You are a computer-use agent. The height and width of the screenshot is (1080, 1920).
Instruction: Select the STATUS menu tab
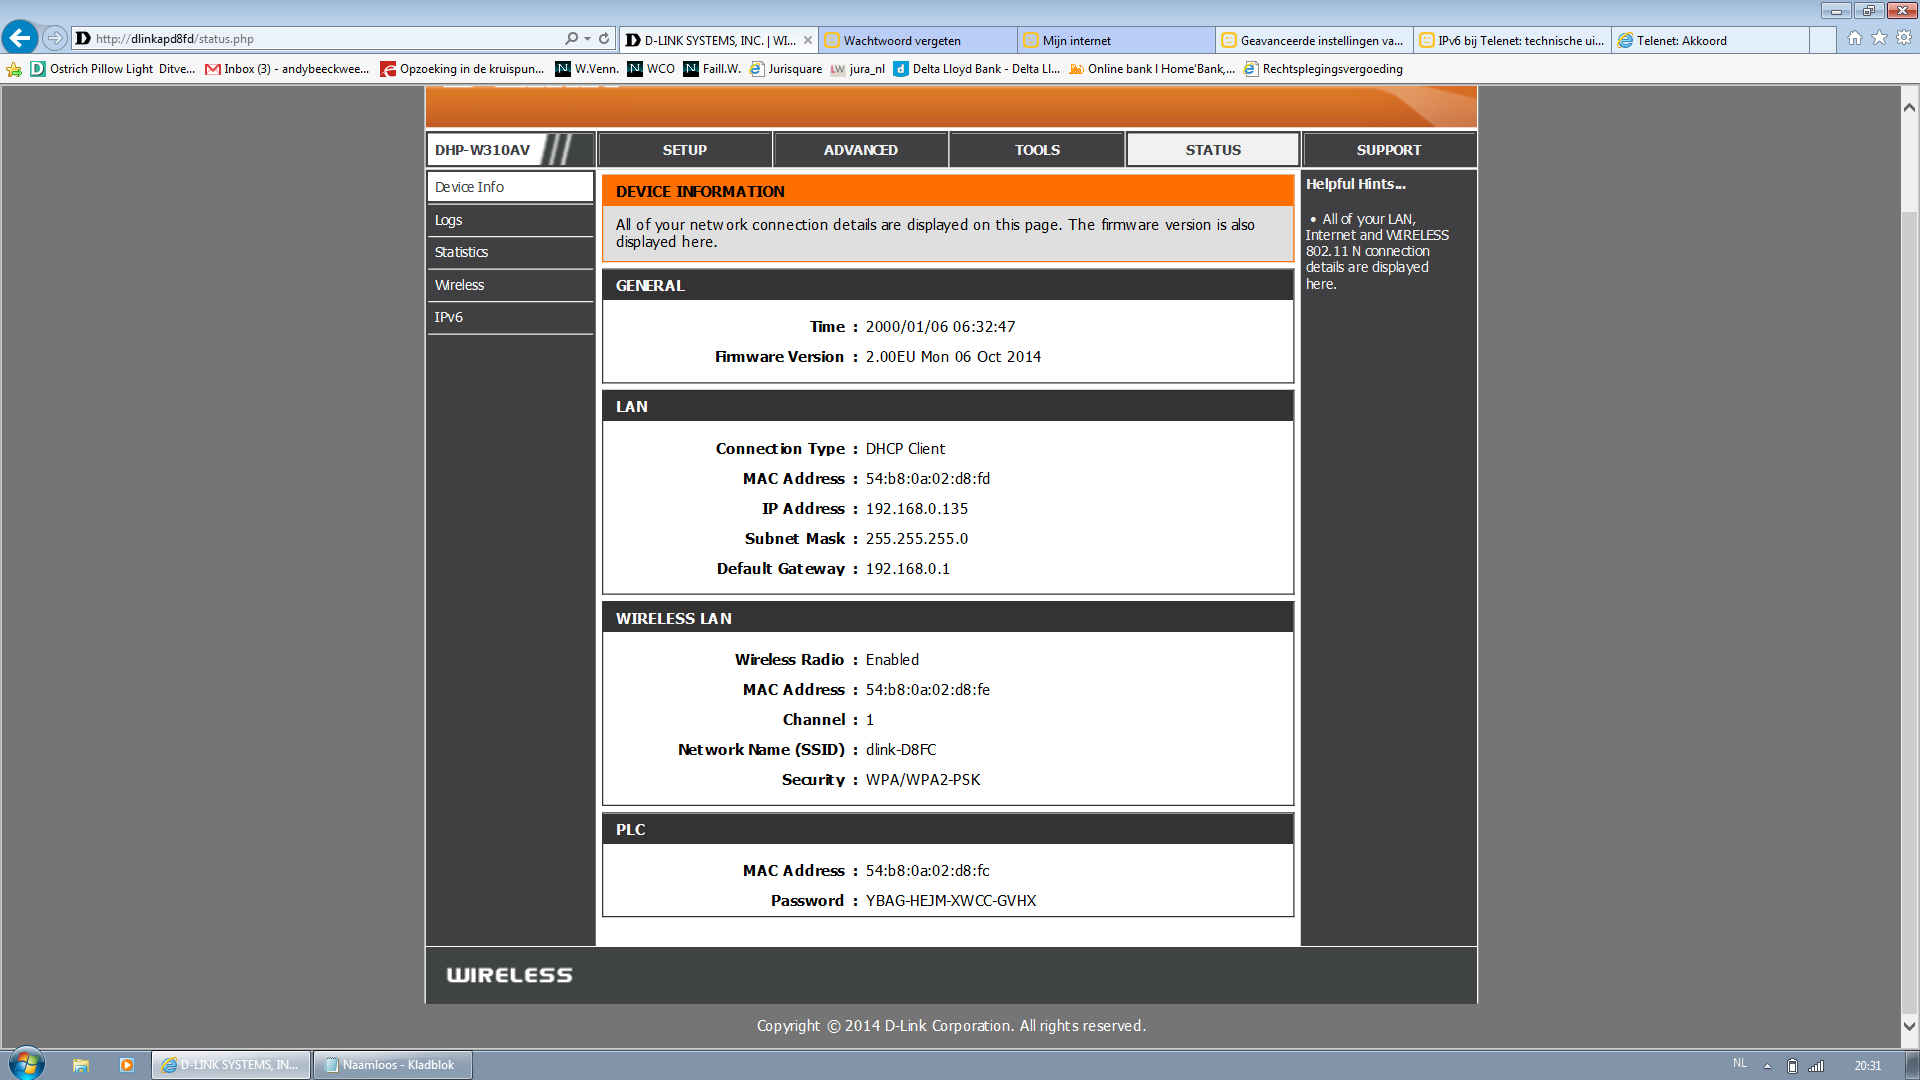1213,150
